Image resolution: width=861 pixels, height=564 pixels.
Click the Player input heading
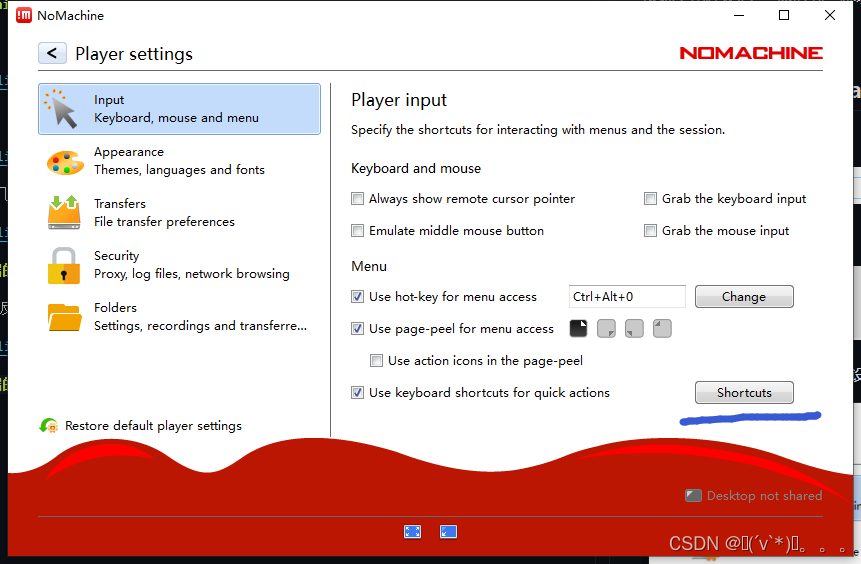point(399,100)
